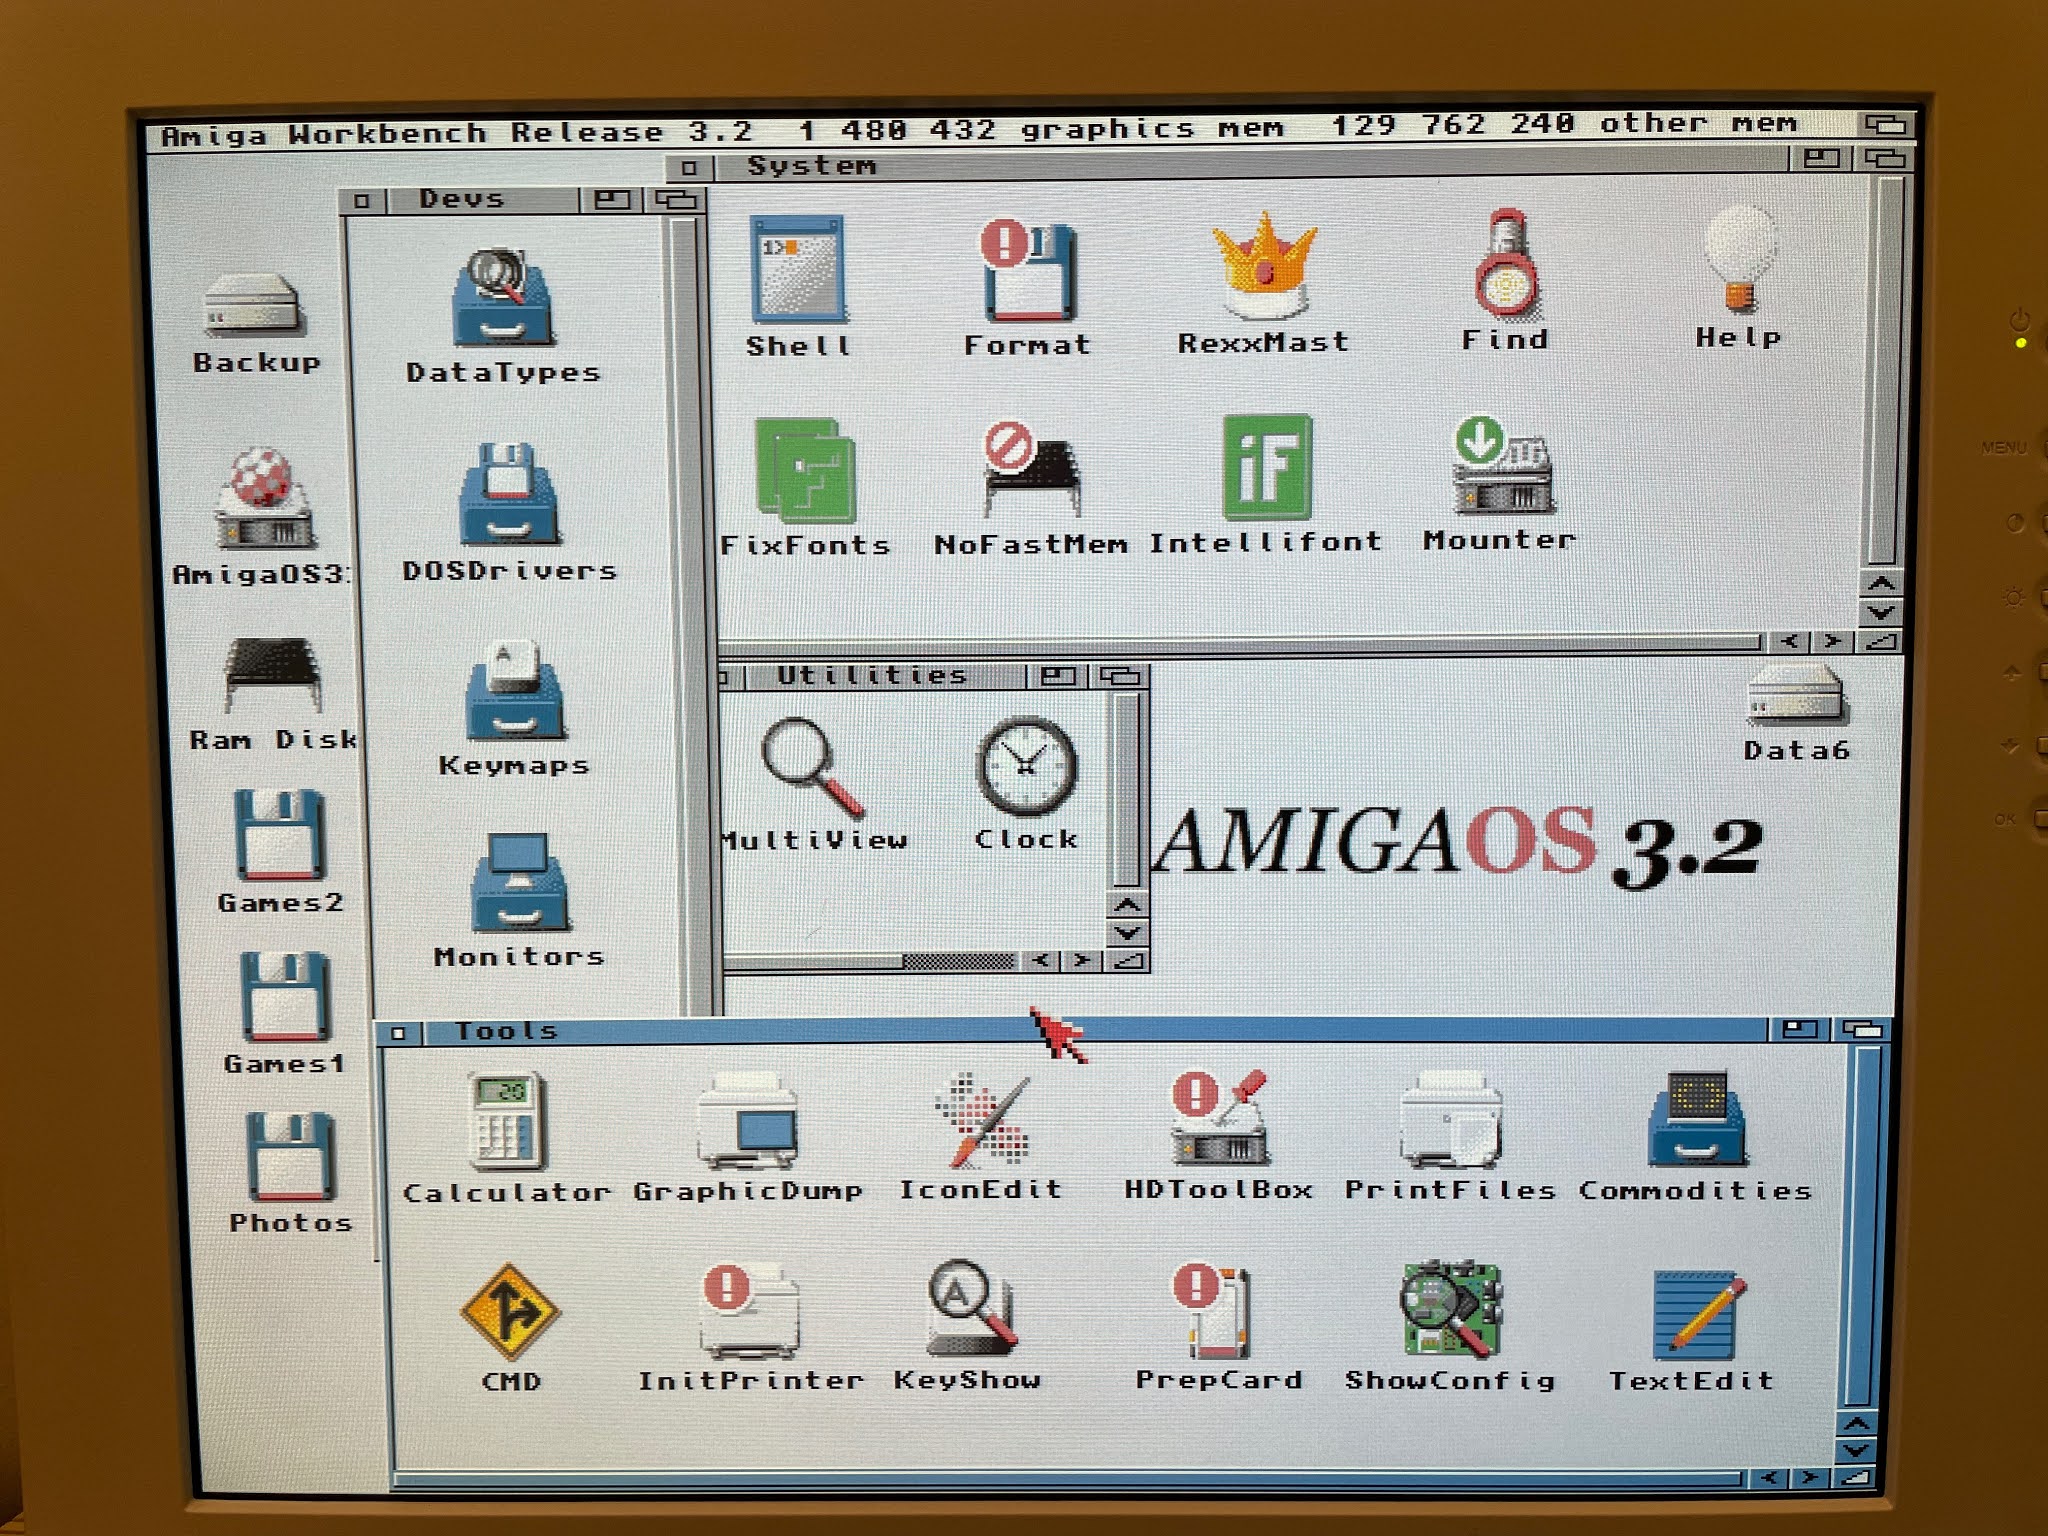Click the Utilities horizontal scrollbar
2048x1536 pixels.
868,961
